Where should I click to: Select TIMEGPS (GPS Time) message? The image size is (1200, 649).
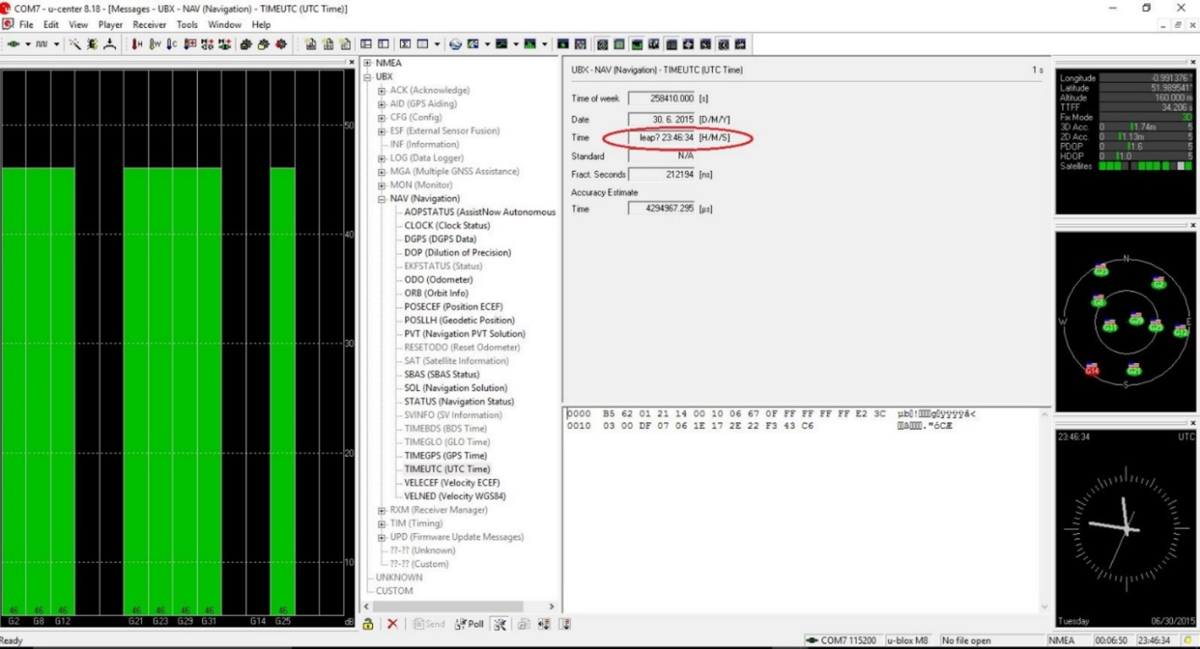(x=445, y=455)
